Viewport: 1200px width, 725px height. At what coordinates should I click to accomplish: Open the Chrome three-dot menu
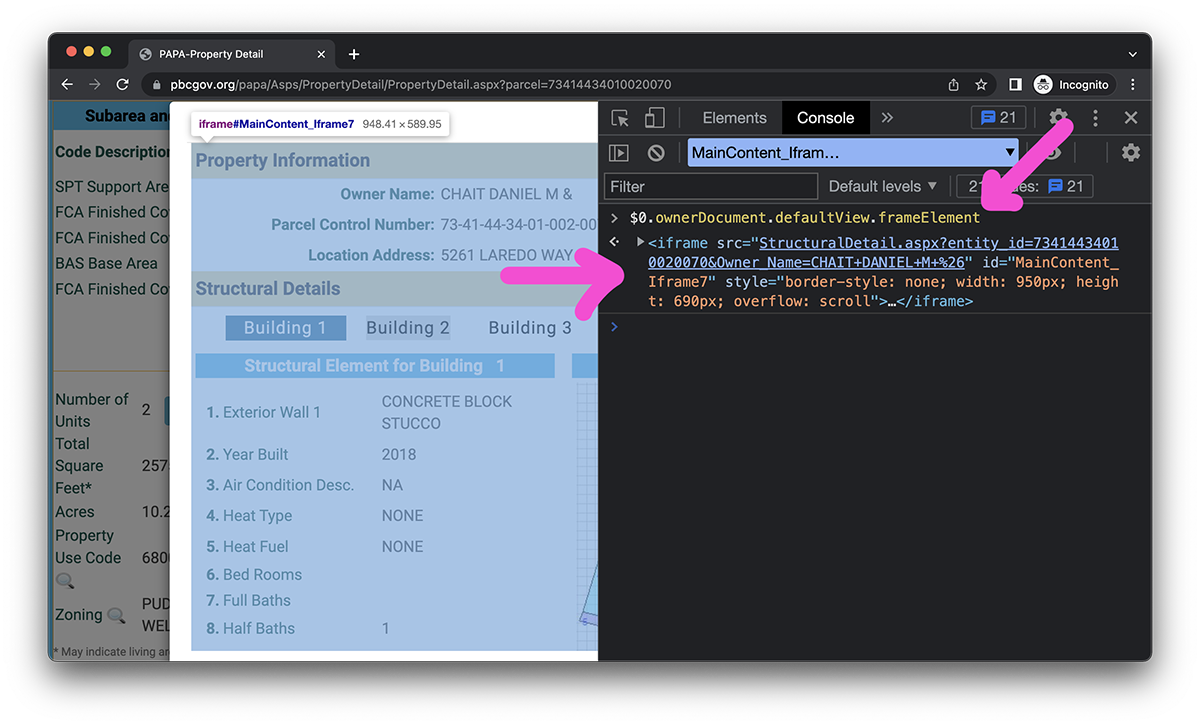pos(1133,85)
